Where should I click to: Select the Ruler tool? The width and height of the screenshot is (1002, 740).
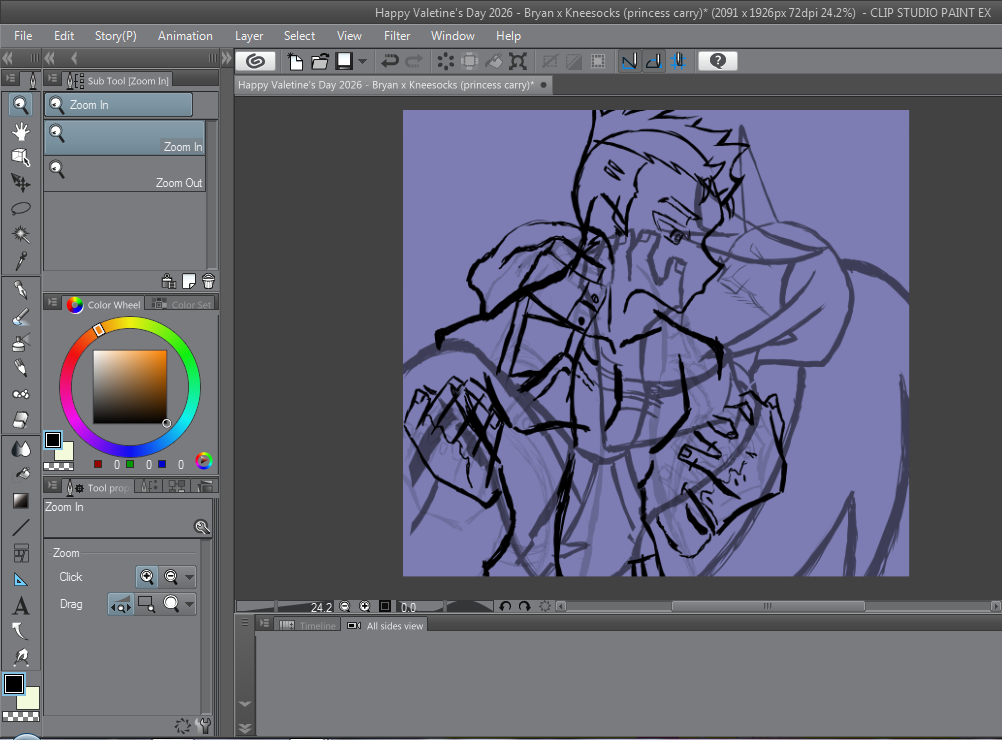21,580
